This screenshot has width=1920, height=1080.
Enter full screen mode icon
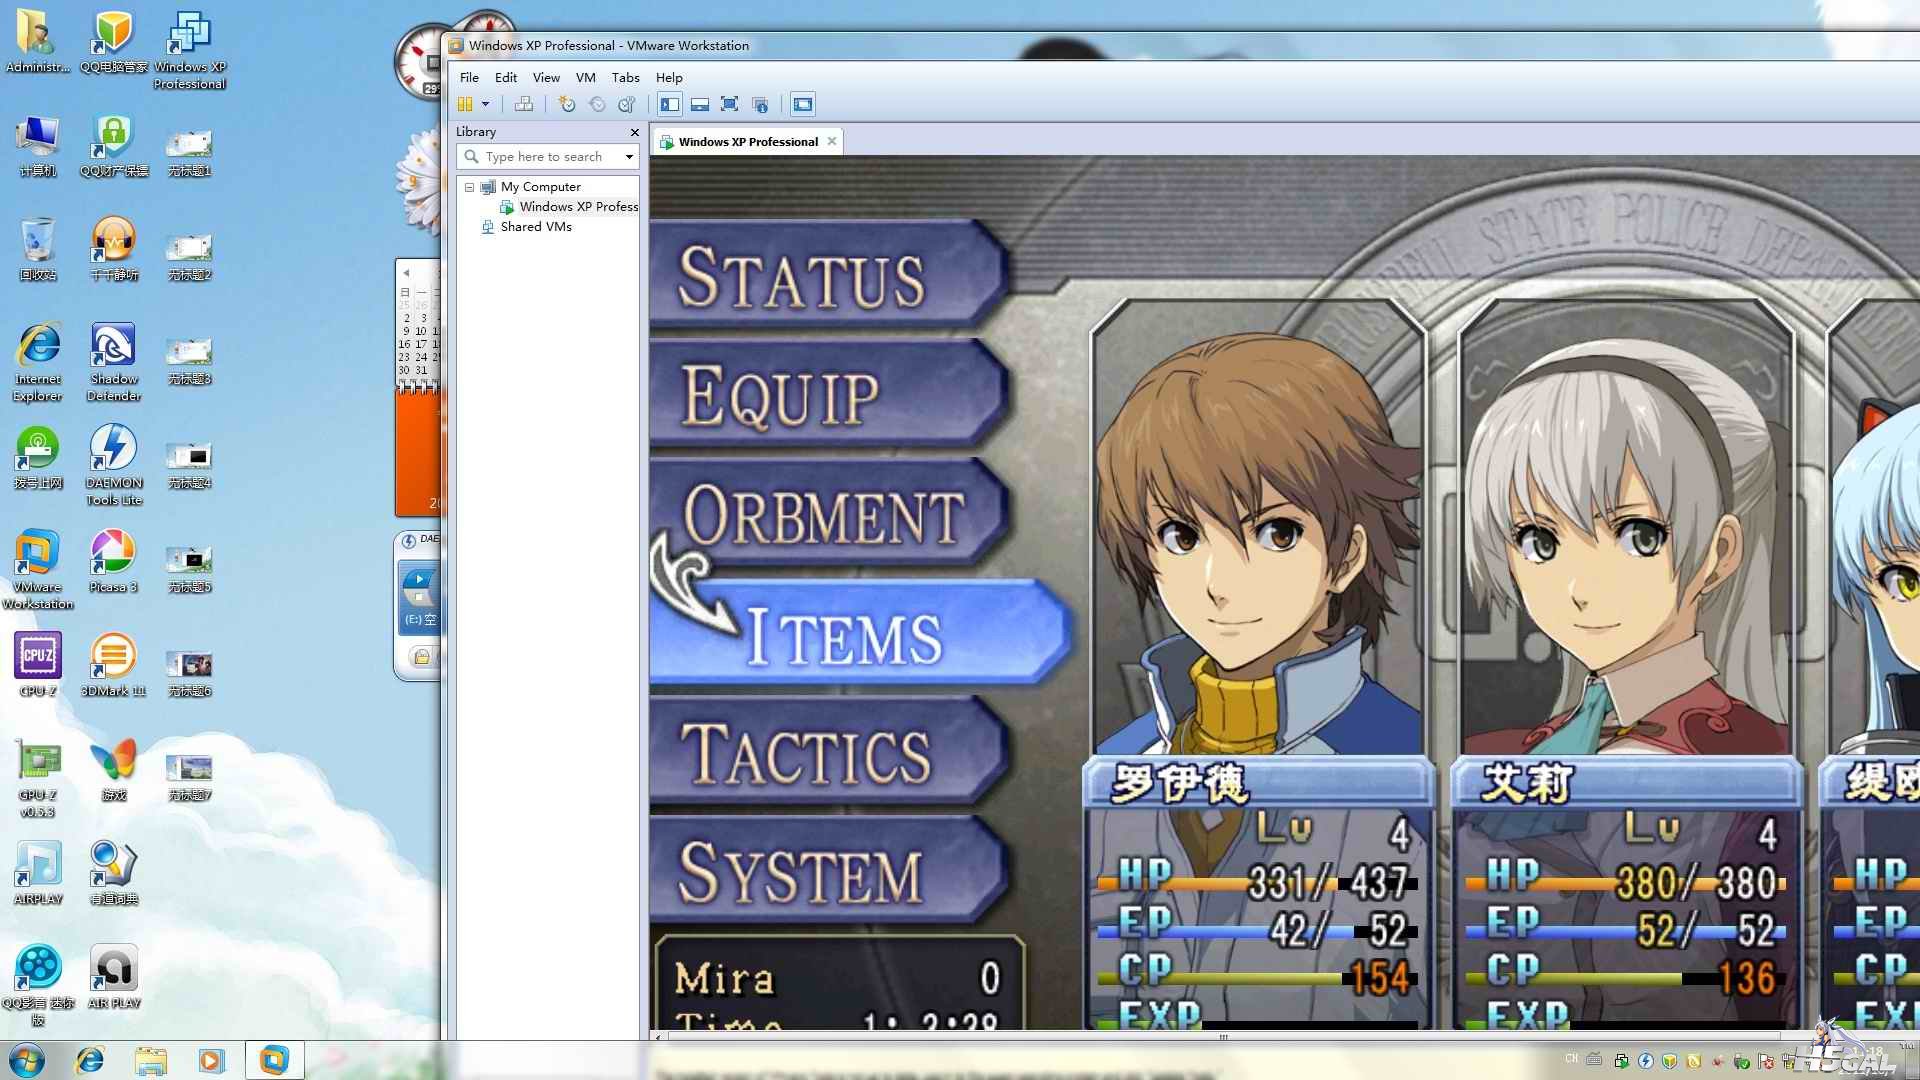click(730, 104)
